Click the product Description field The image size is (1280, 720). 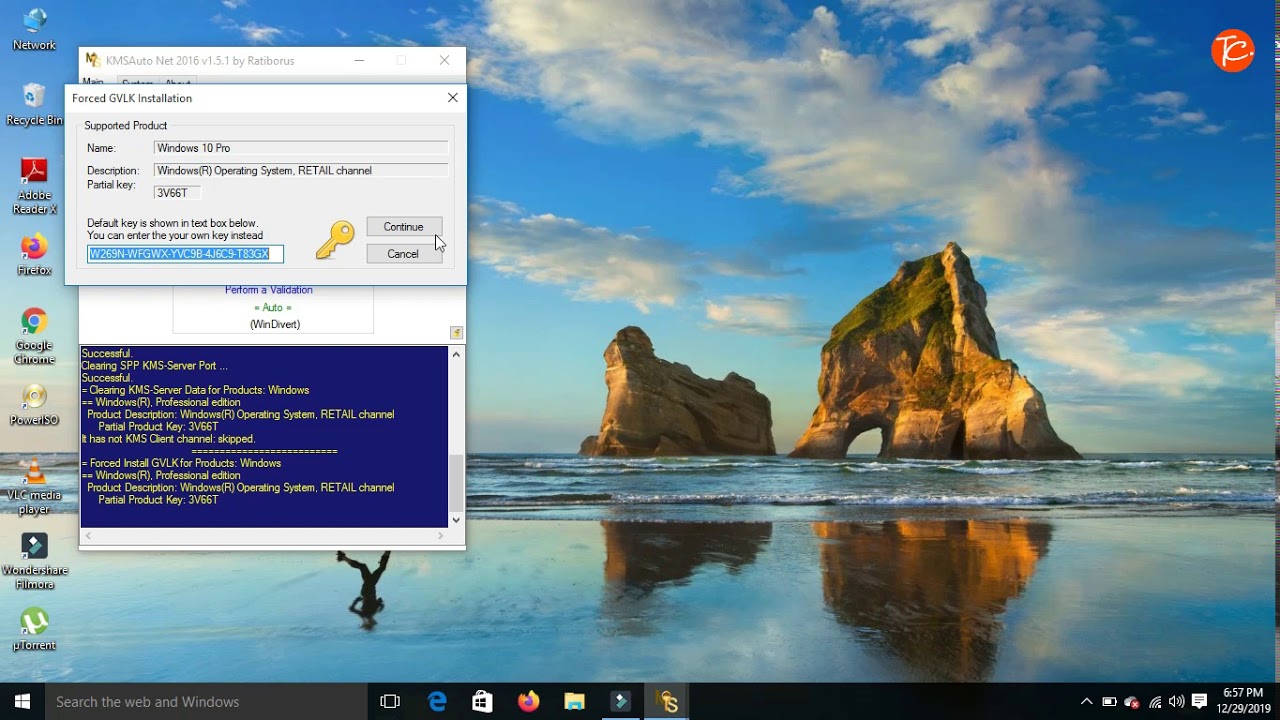[x=301, y=171]
